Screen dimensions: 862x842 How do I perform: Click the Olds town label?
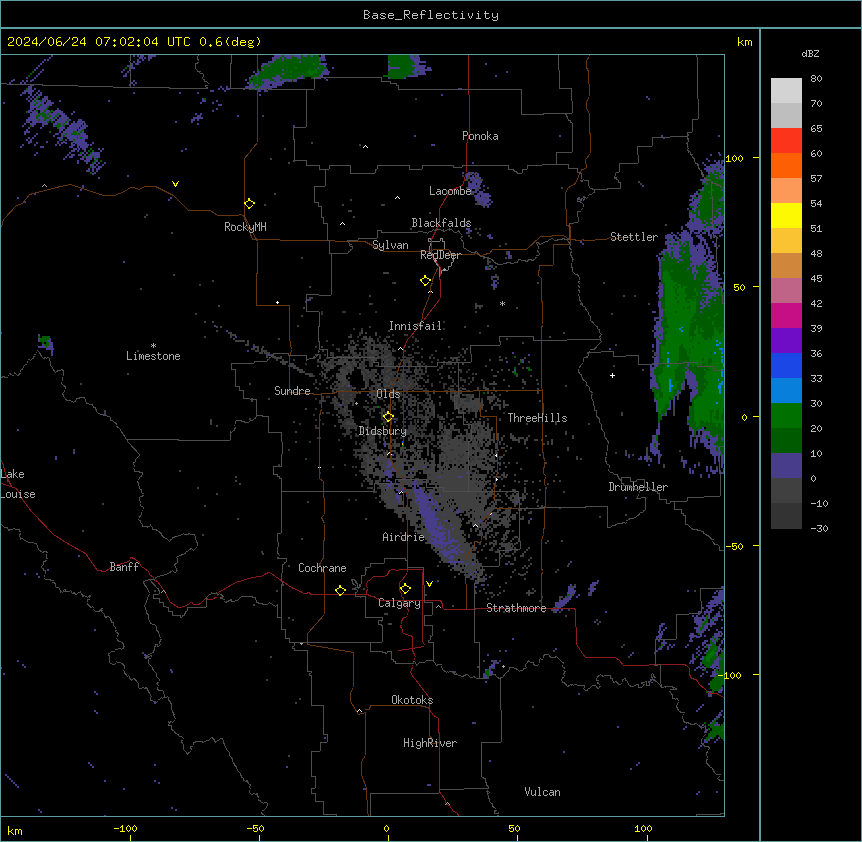point(388,394)
